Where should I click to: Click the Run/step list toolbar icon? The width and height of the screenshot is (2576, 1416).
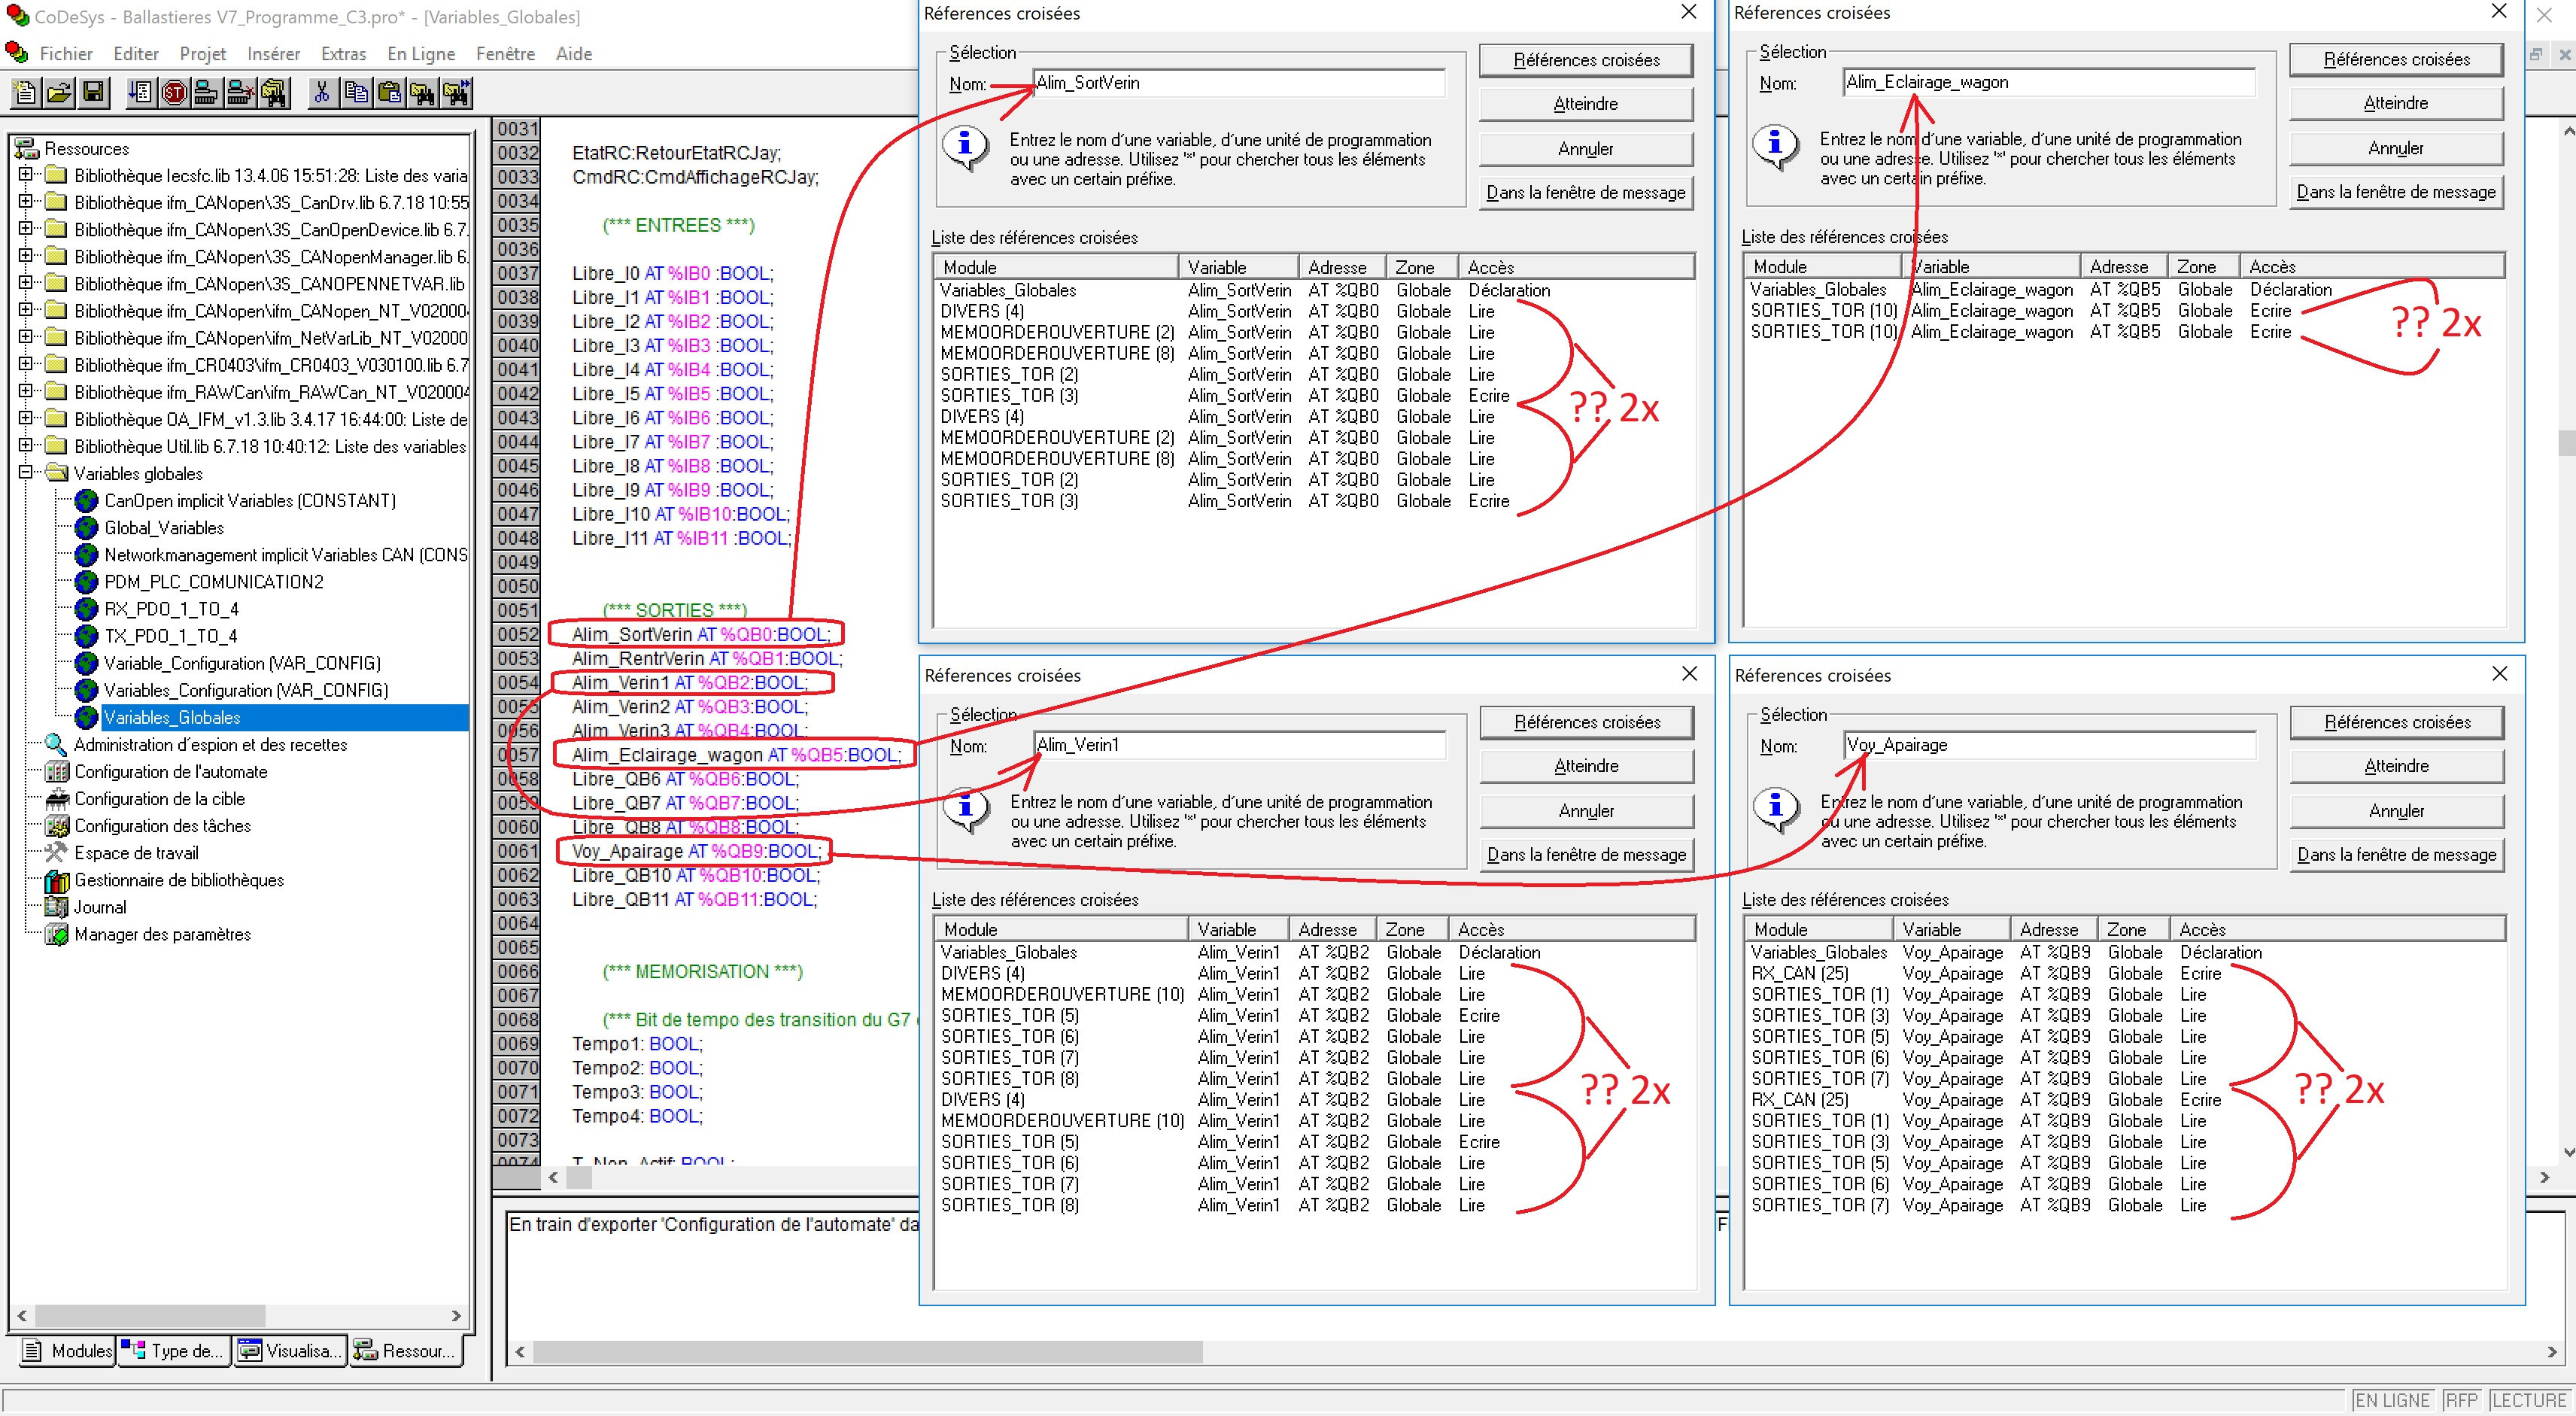click(x=141, y=93)
